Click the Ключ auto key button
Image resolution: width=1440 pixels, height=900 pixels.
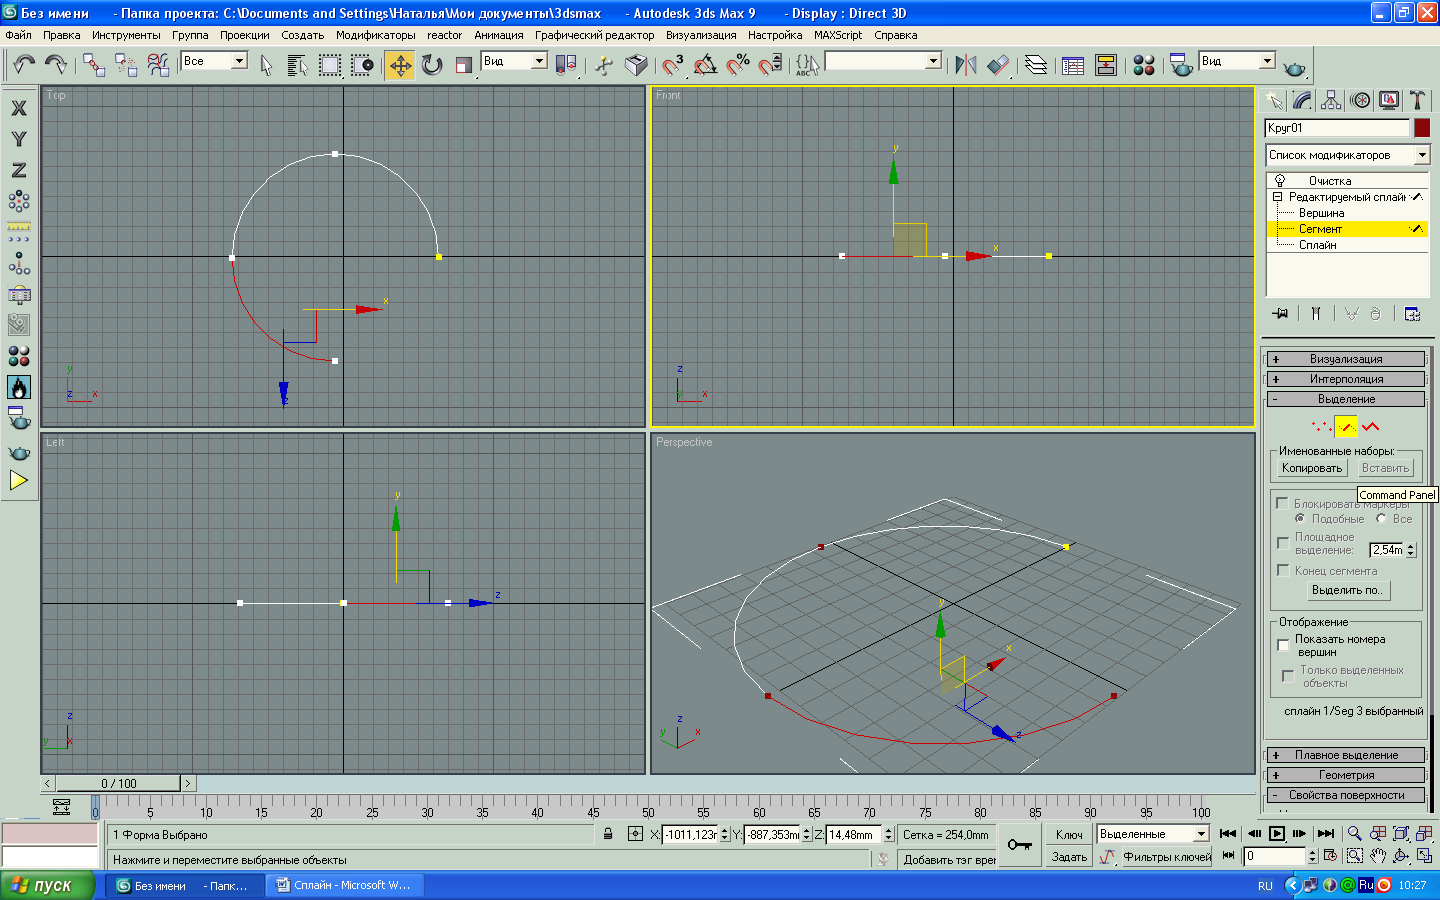point(1069,834)
